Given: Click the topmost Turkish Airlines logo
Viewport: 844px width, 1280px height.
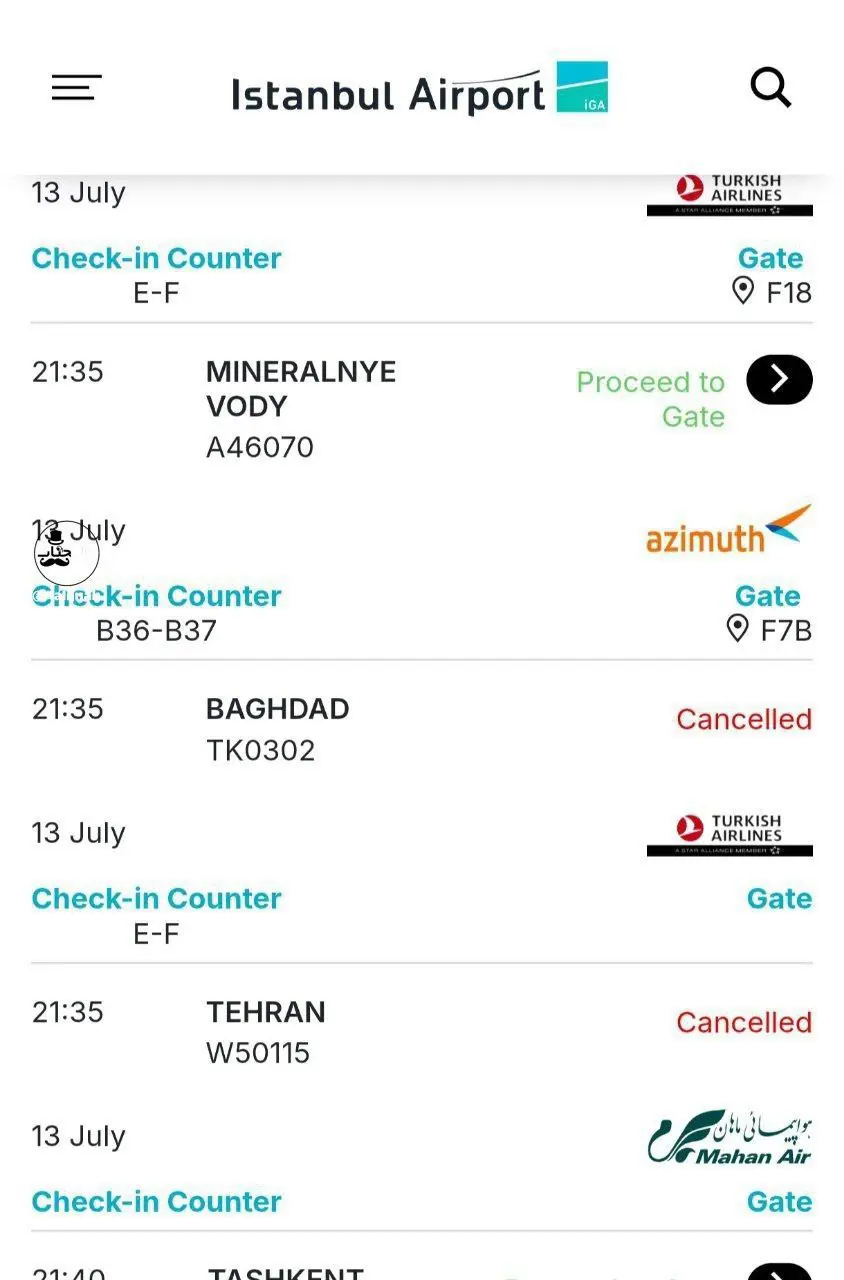Looking at the screenshot, I should (730, 195).
